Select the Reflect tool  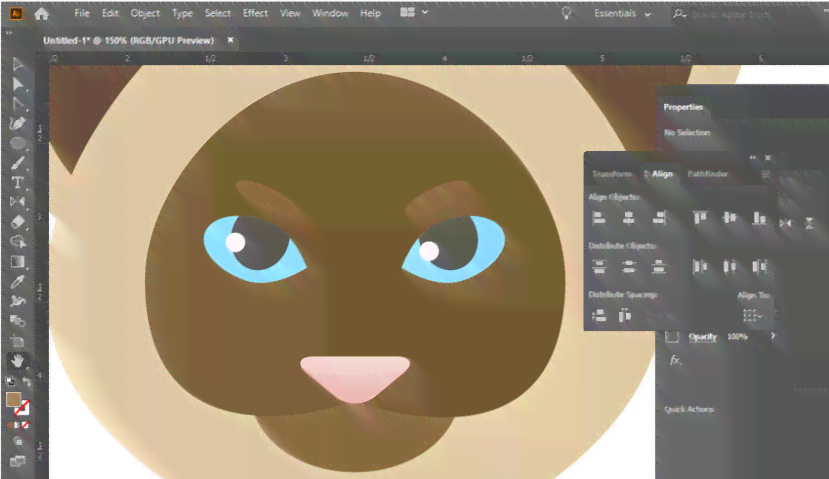click(17, 201)
